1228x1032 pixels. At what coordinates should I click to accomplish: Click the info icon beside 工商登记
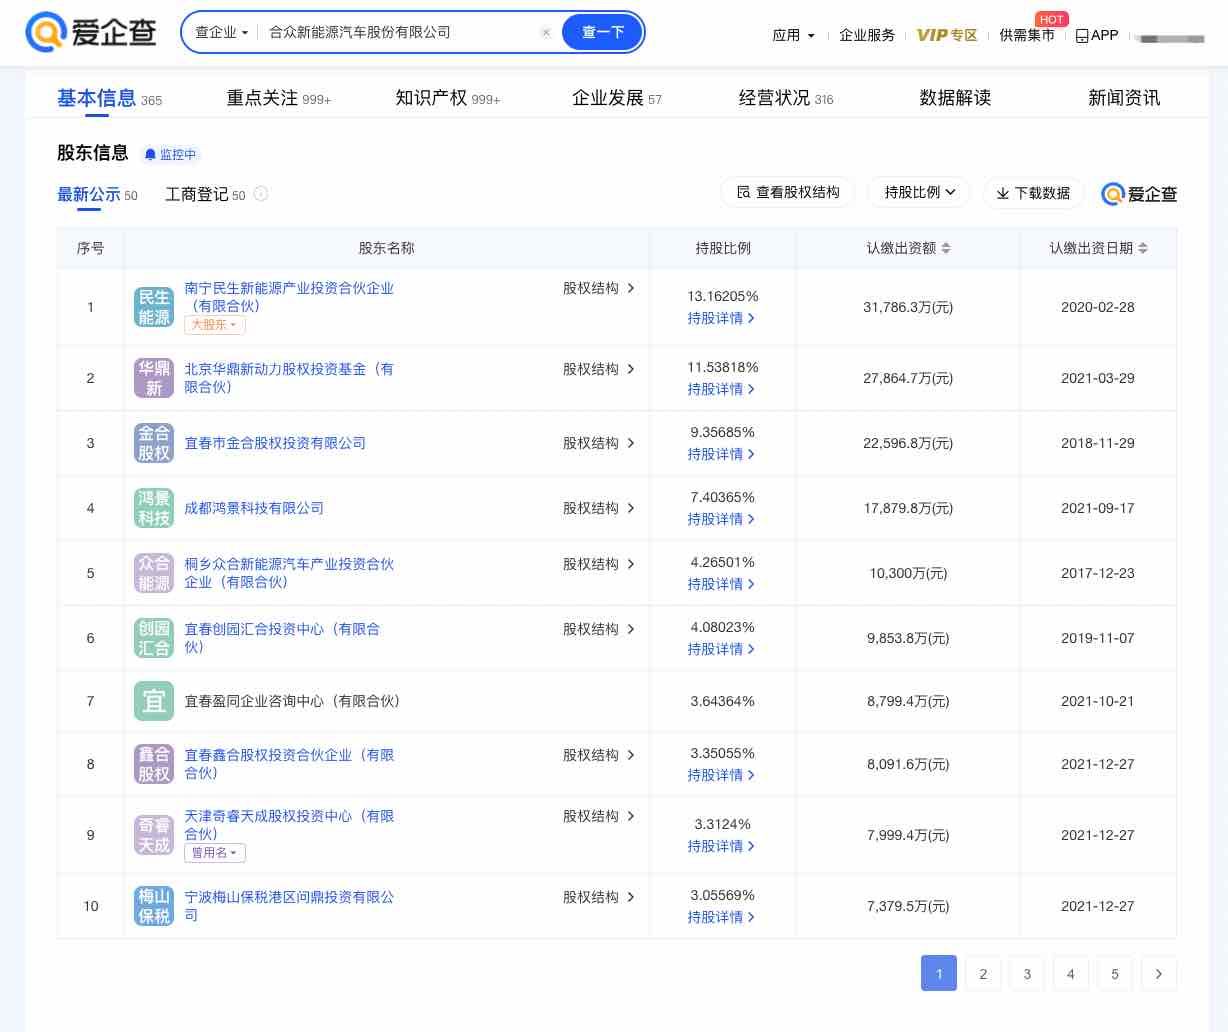pos(261,194)
